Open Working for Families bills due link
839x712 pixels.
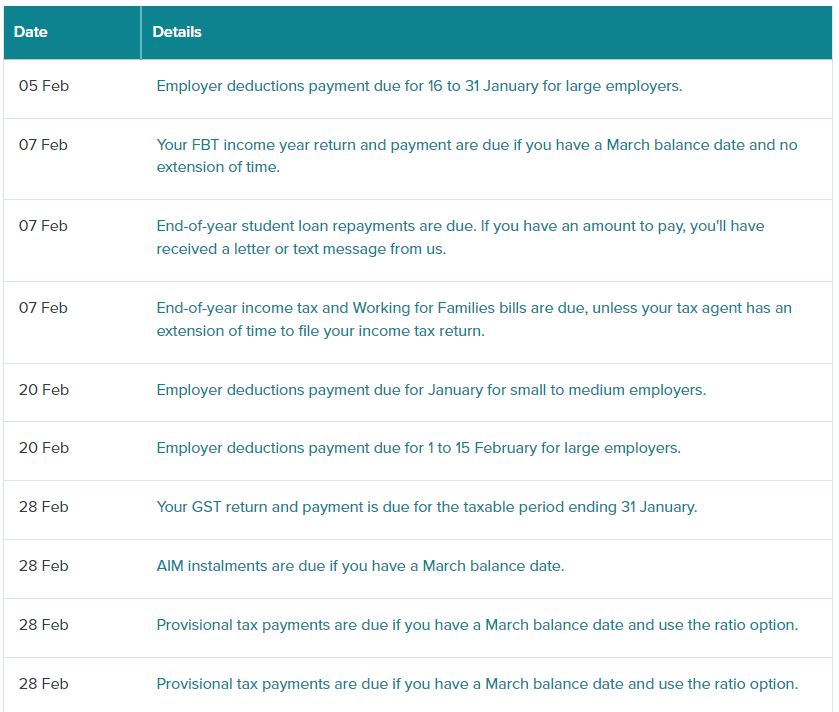coord(474,319)
